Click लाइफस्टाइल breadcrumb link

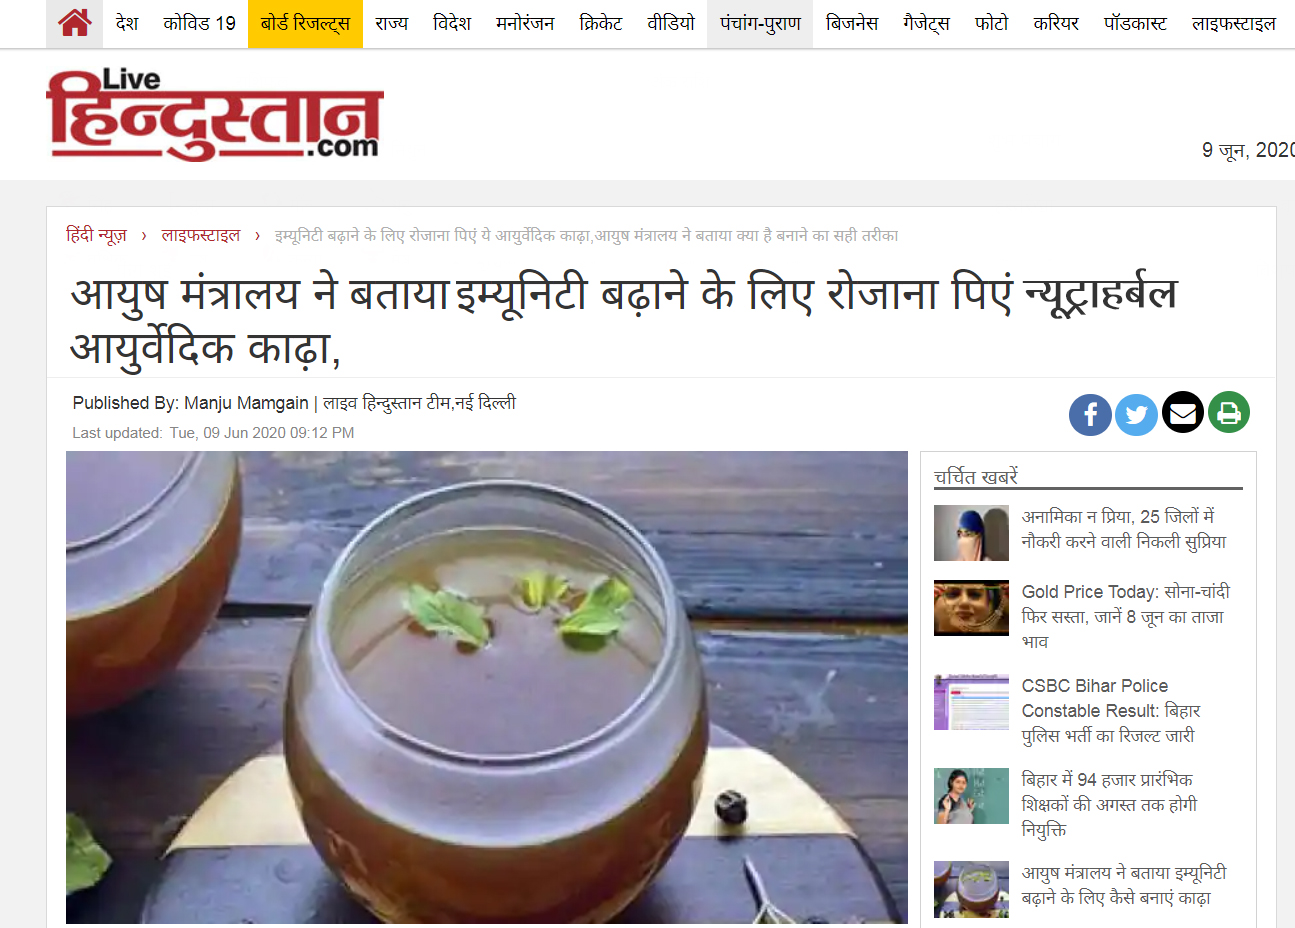click(201, 235)
